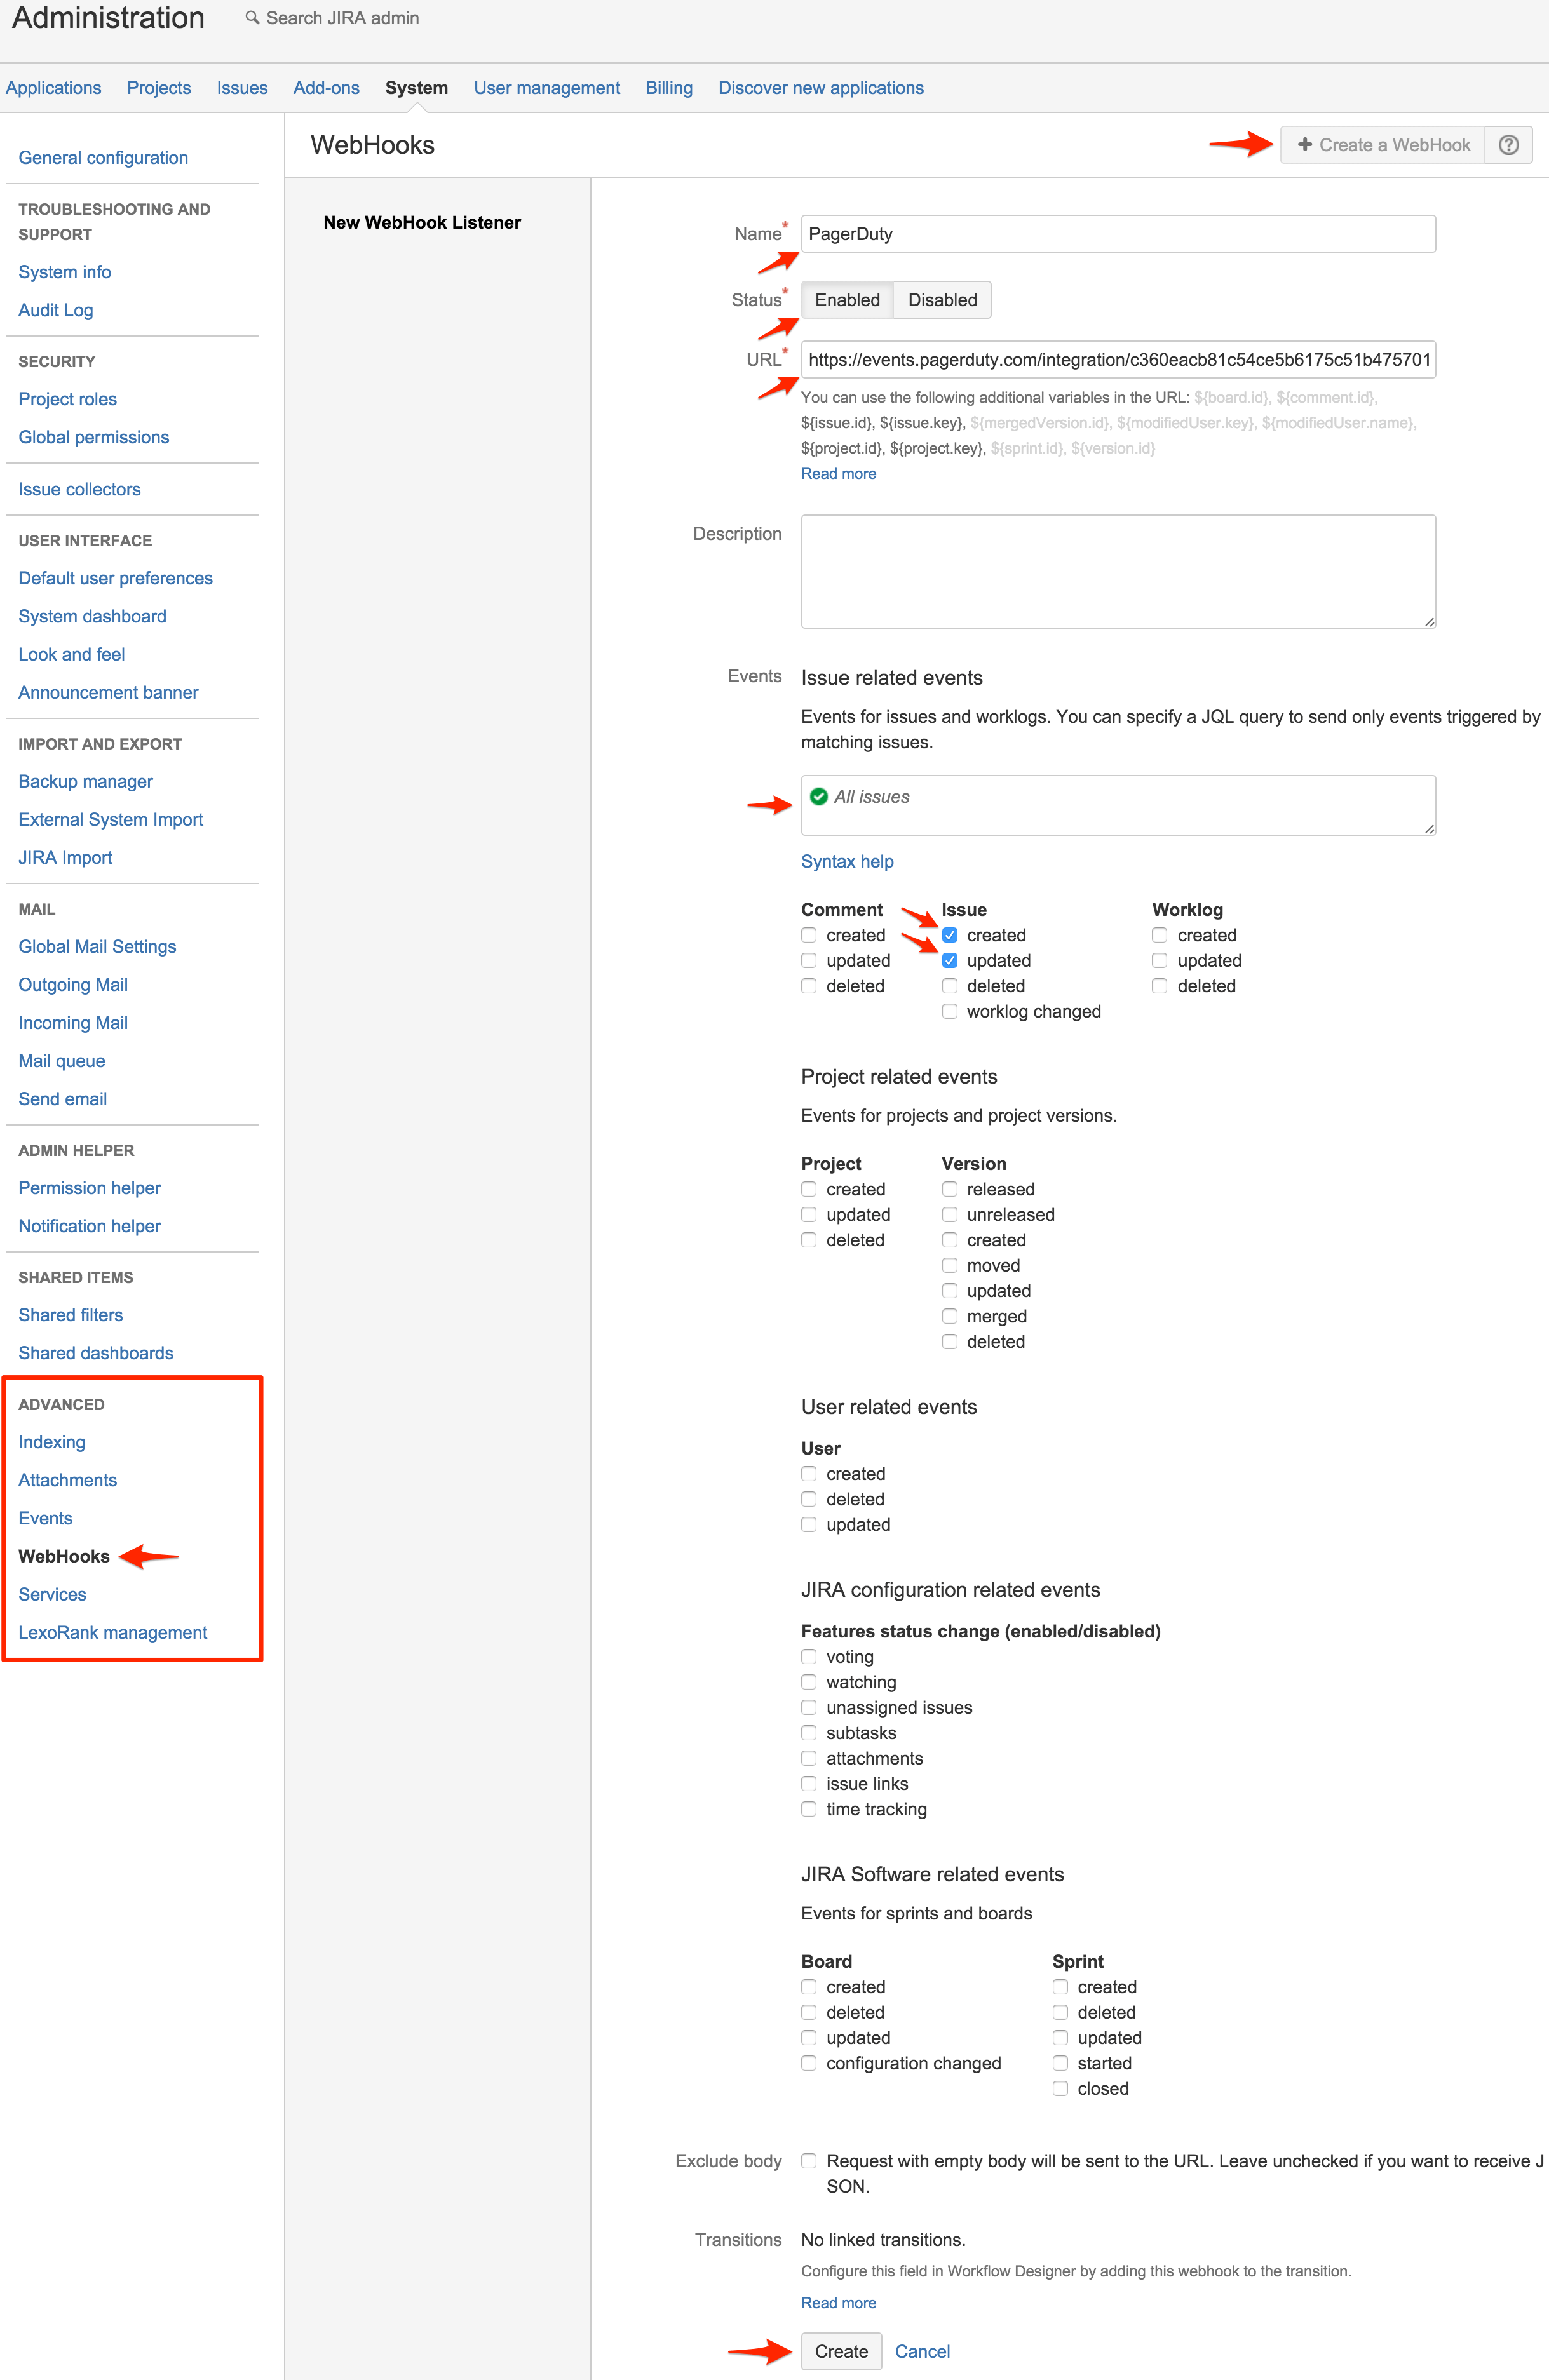Enable Comment created event
This screenshot has width=1549, height=2380.
tap(809, 935)
